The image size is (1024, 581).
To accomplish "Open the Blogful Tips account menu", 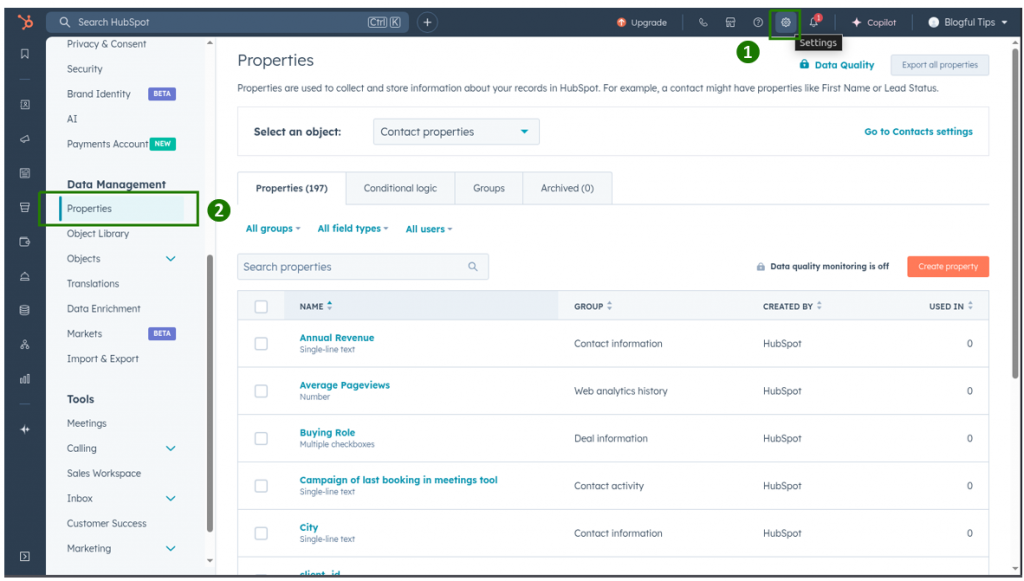I will (967, 22).
